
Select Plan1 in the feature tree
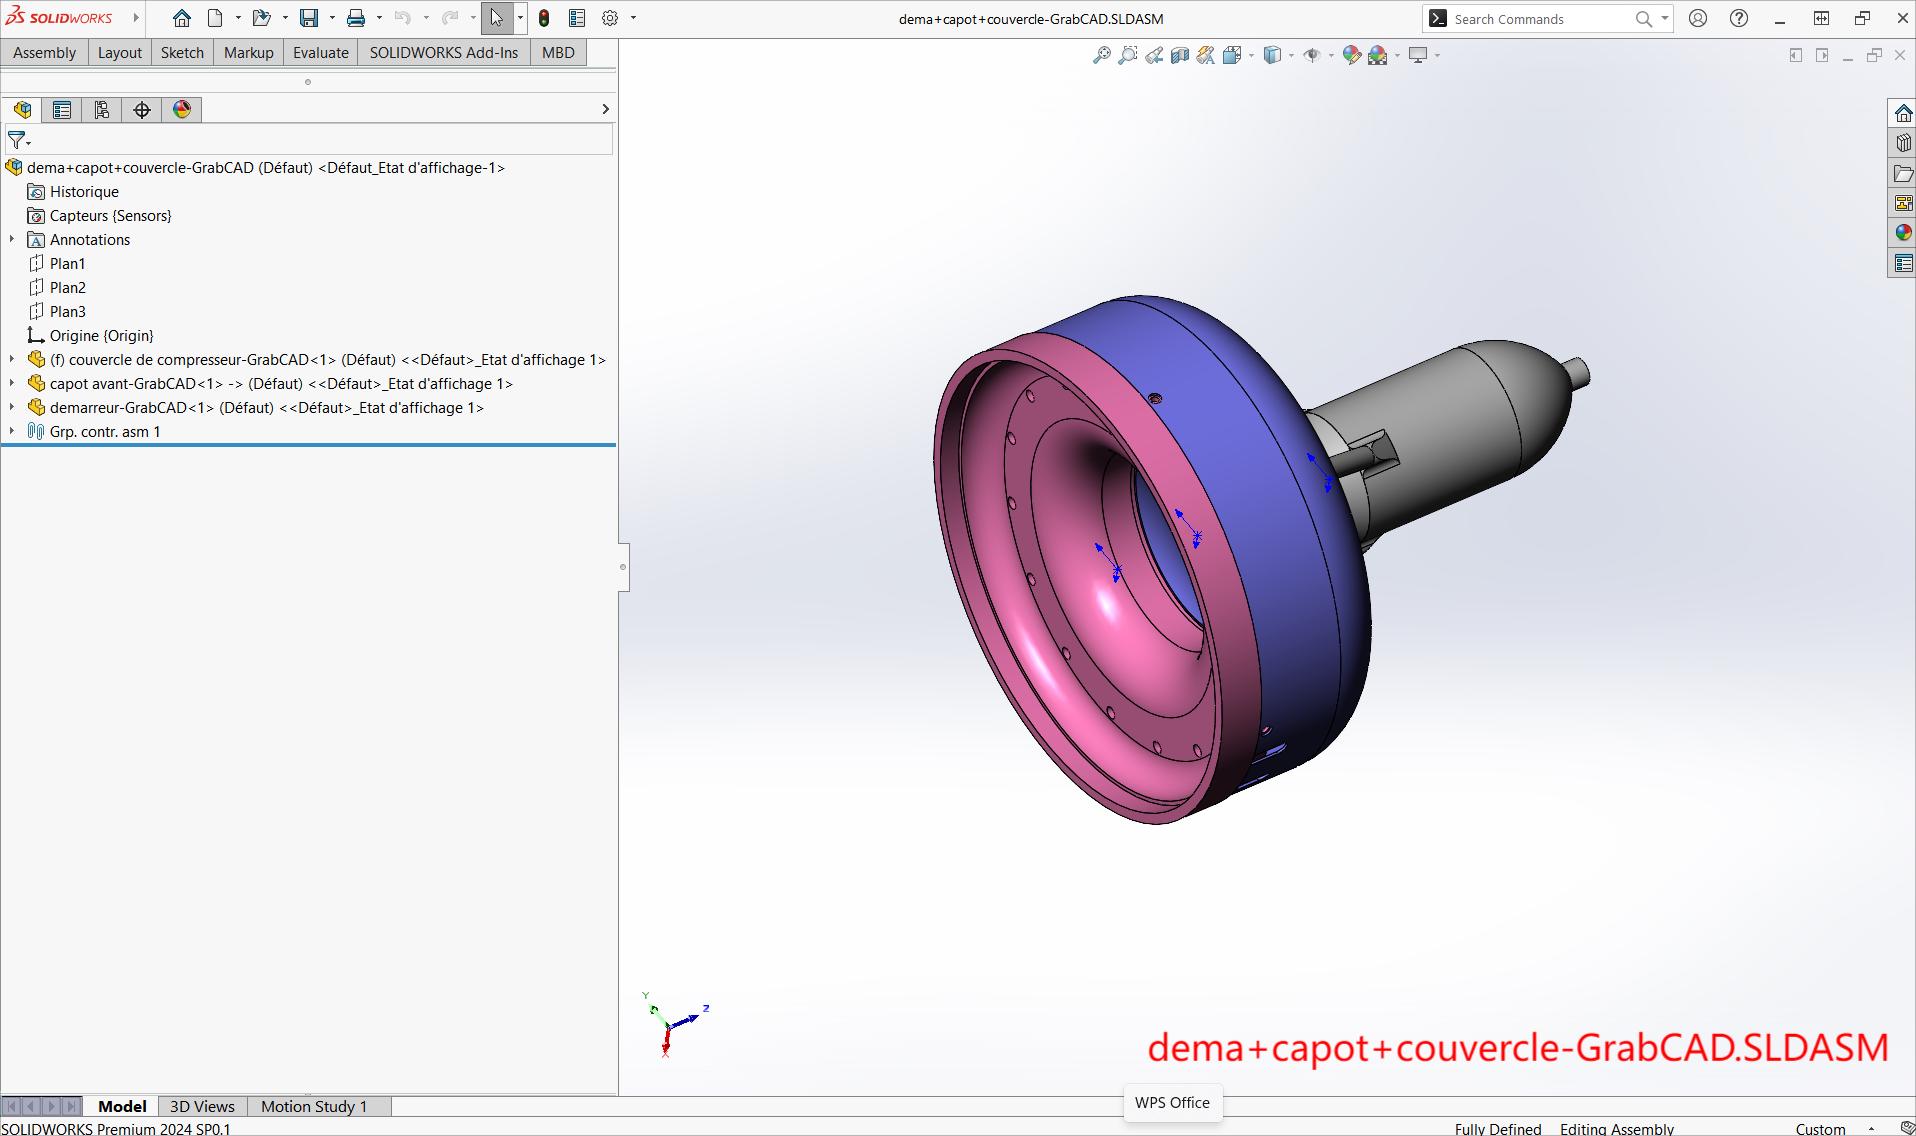click(67, 264)
